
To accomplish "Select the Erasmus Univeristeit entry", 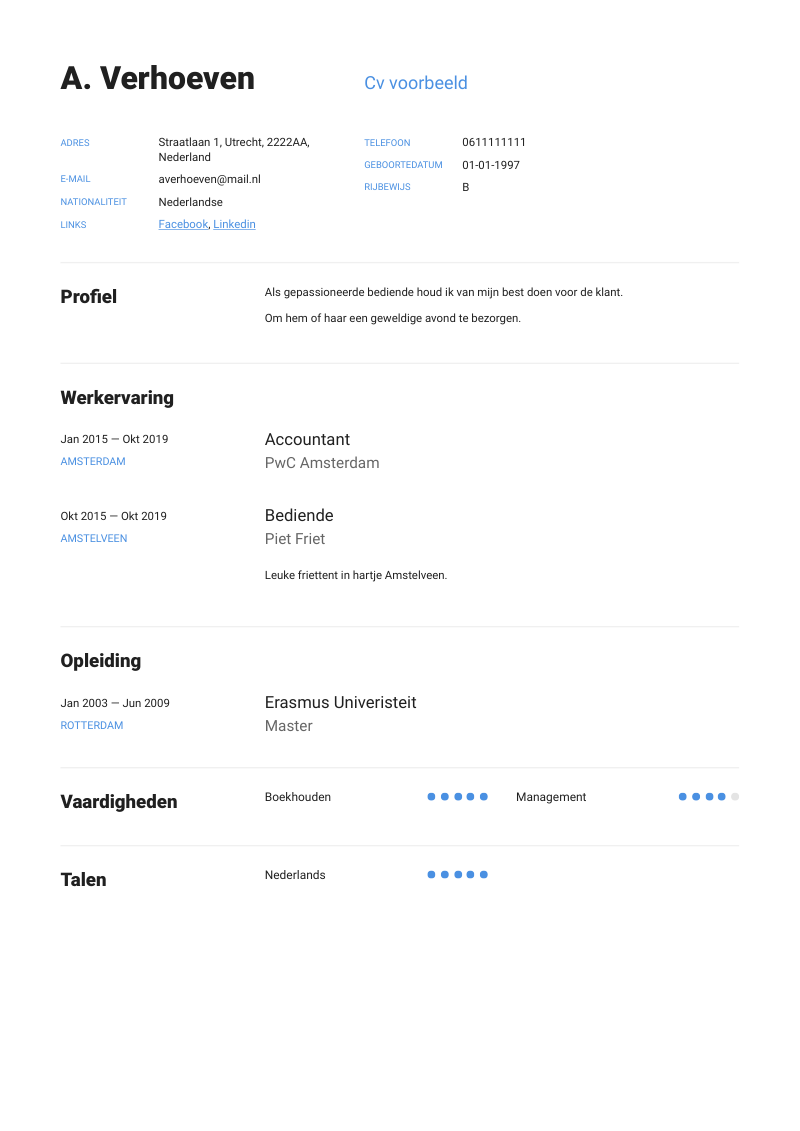I will click(340, 703).
